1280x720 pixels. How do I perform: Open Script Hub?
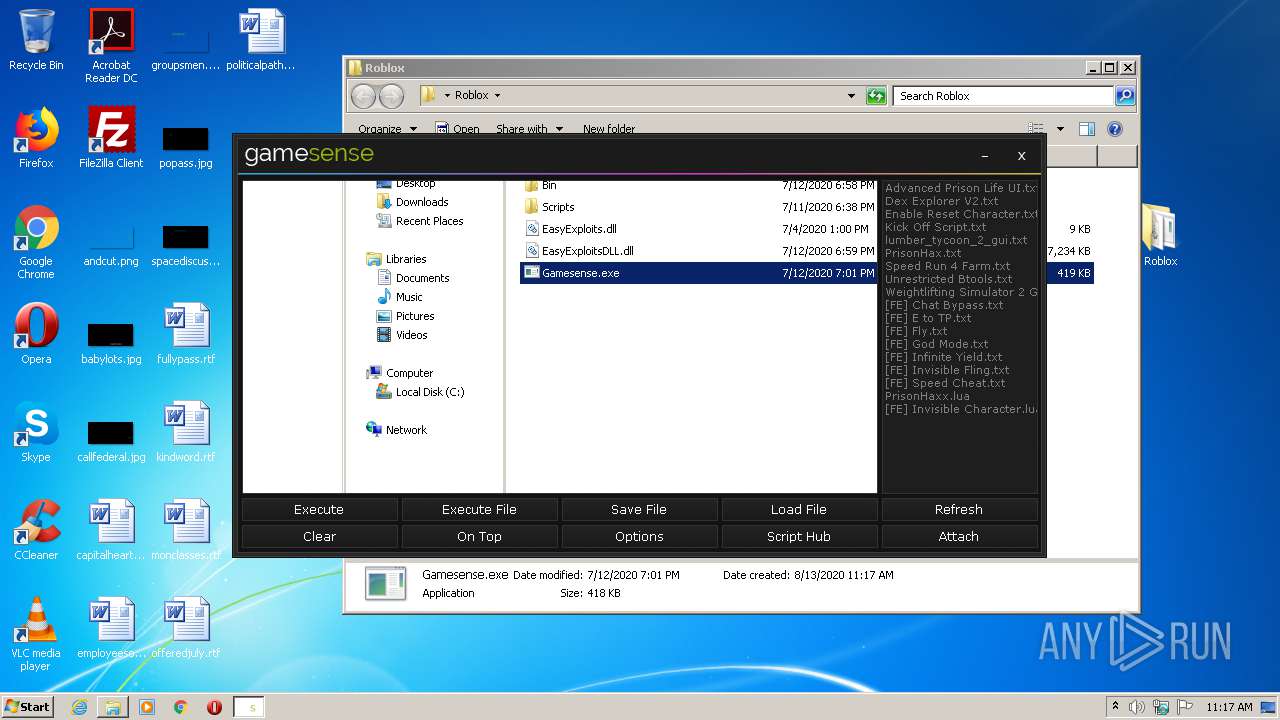pyautogui.click(x=799, y=536)
